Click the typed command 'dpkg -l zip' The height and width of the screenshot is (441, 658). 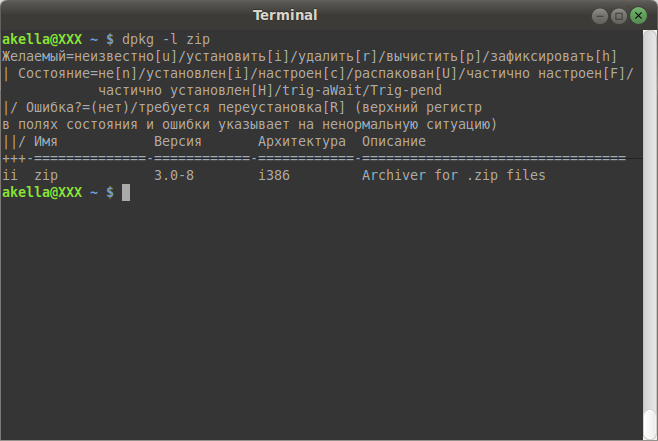tap(166, 39)
